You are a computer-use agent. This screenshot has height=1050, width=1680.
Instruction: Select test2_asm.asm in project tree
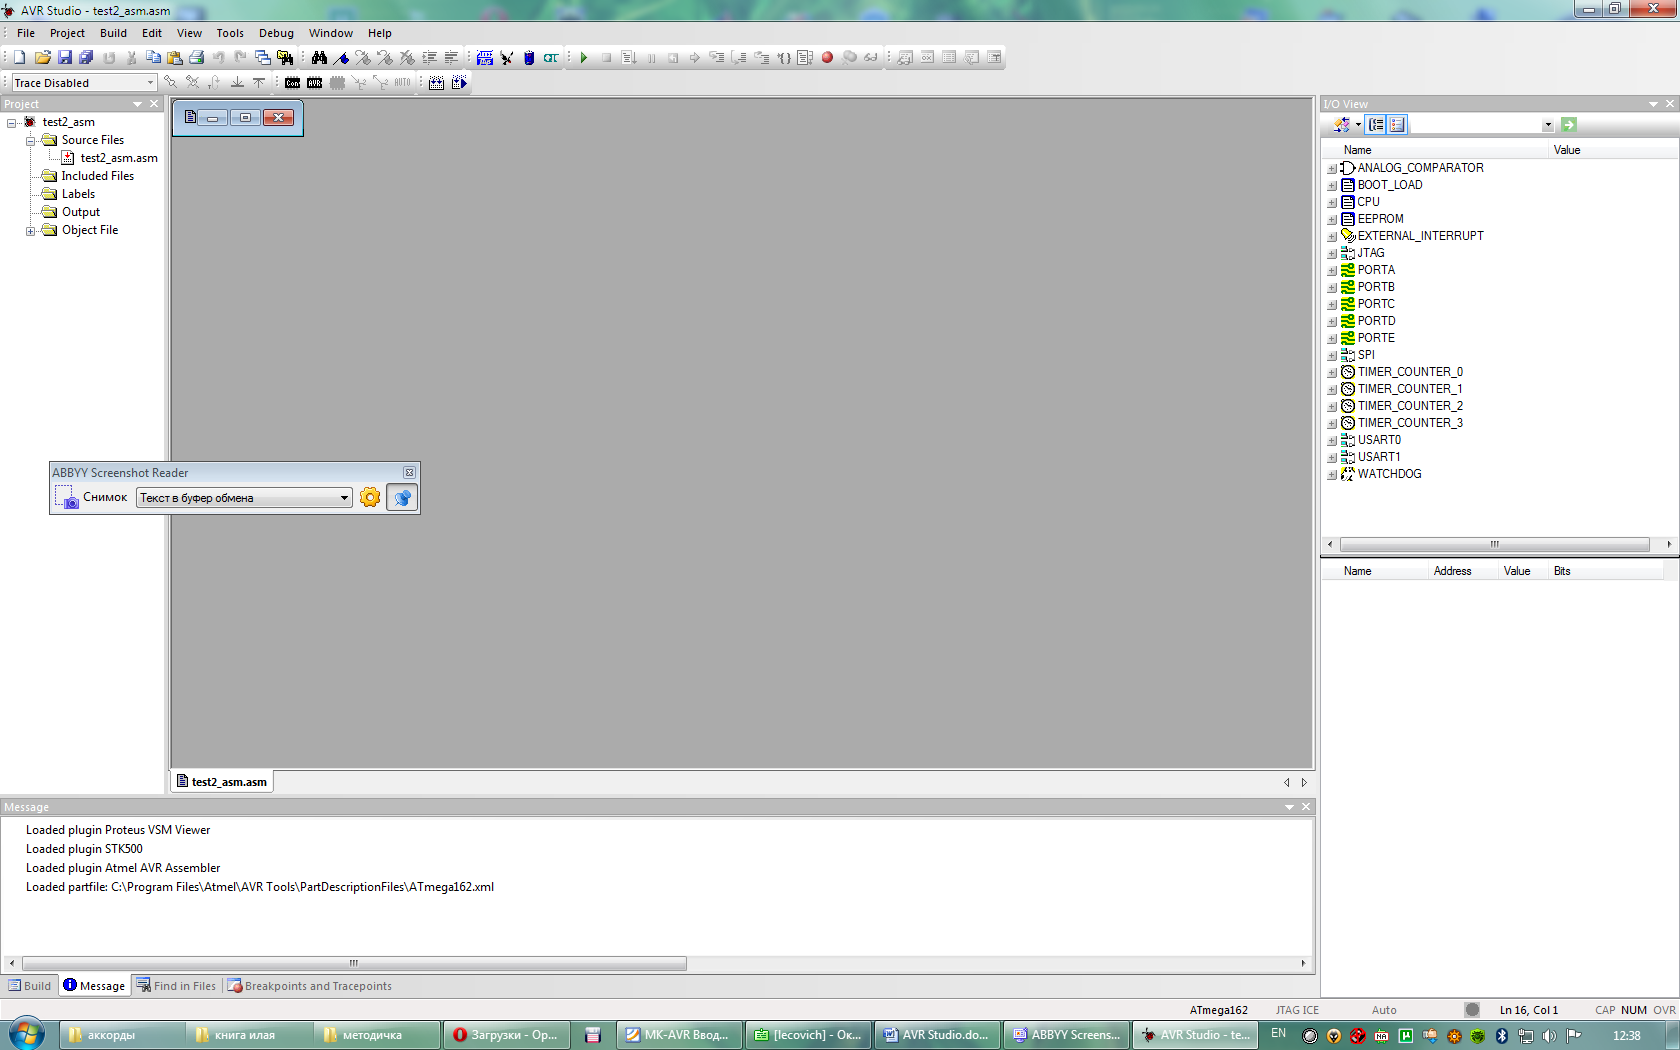coord(119,158)
